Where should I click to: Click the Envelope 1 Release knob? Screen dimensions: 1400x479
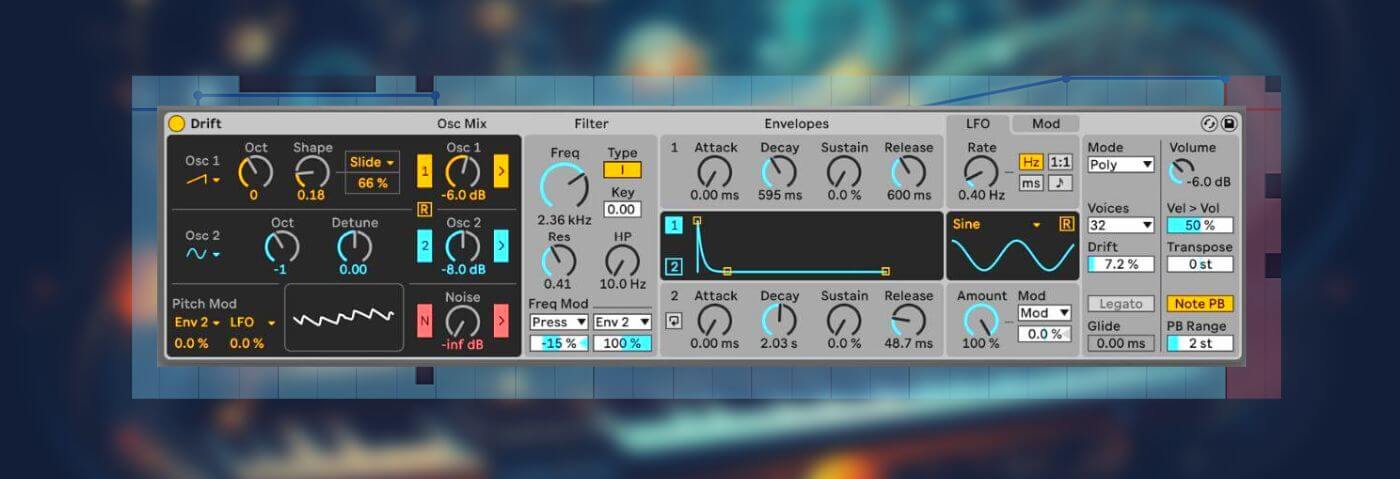tap(908, 172)
